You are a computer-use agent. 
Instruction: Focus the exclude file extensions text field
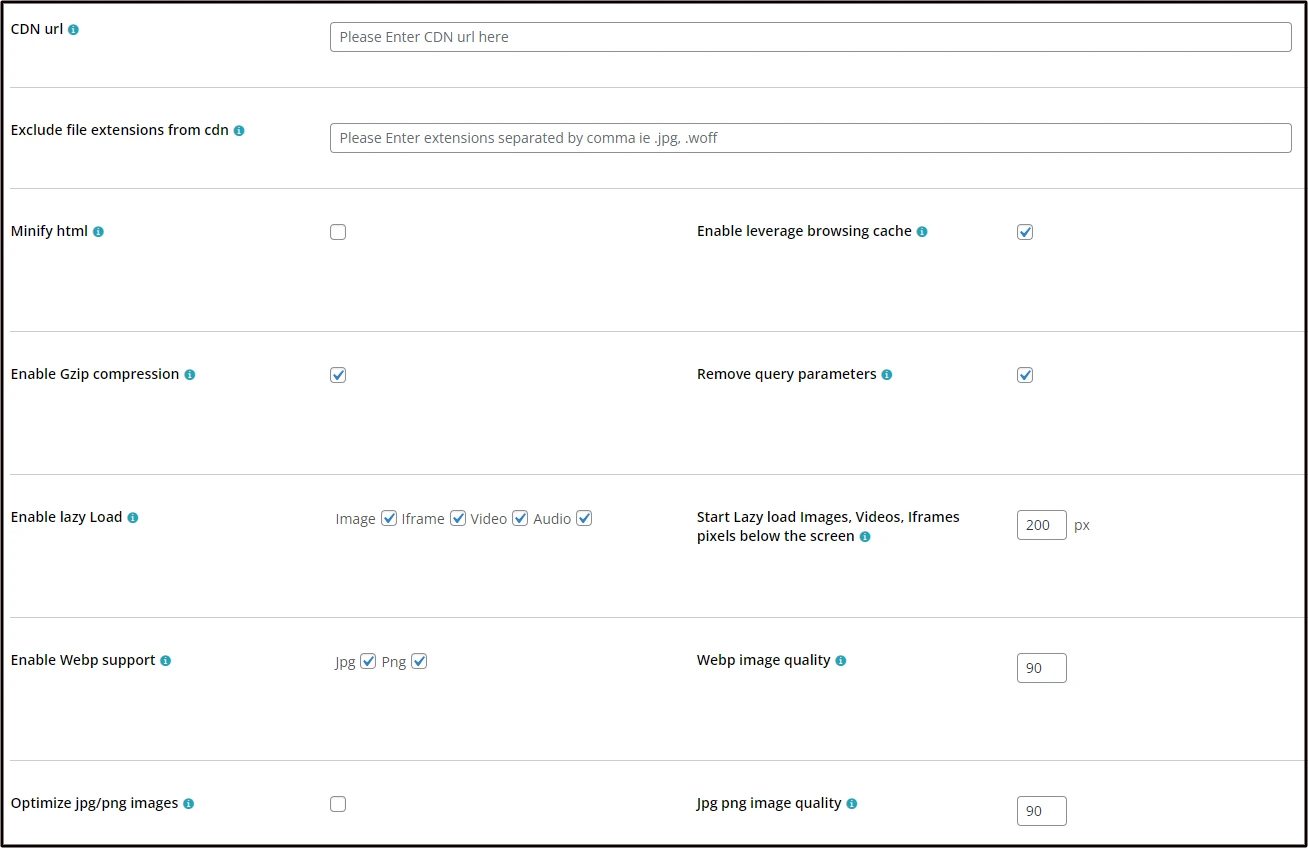point(810,138)
